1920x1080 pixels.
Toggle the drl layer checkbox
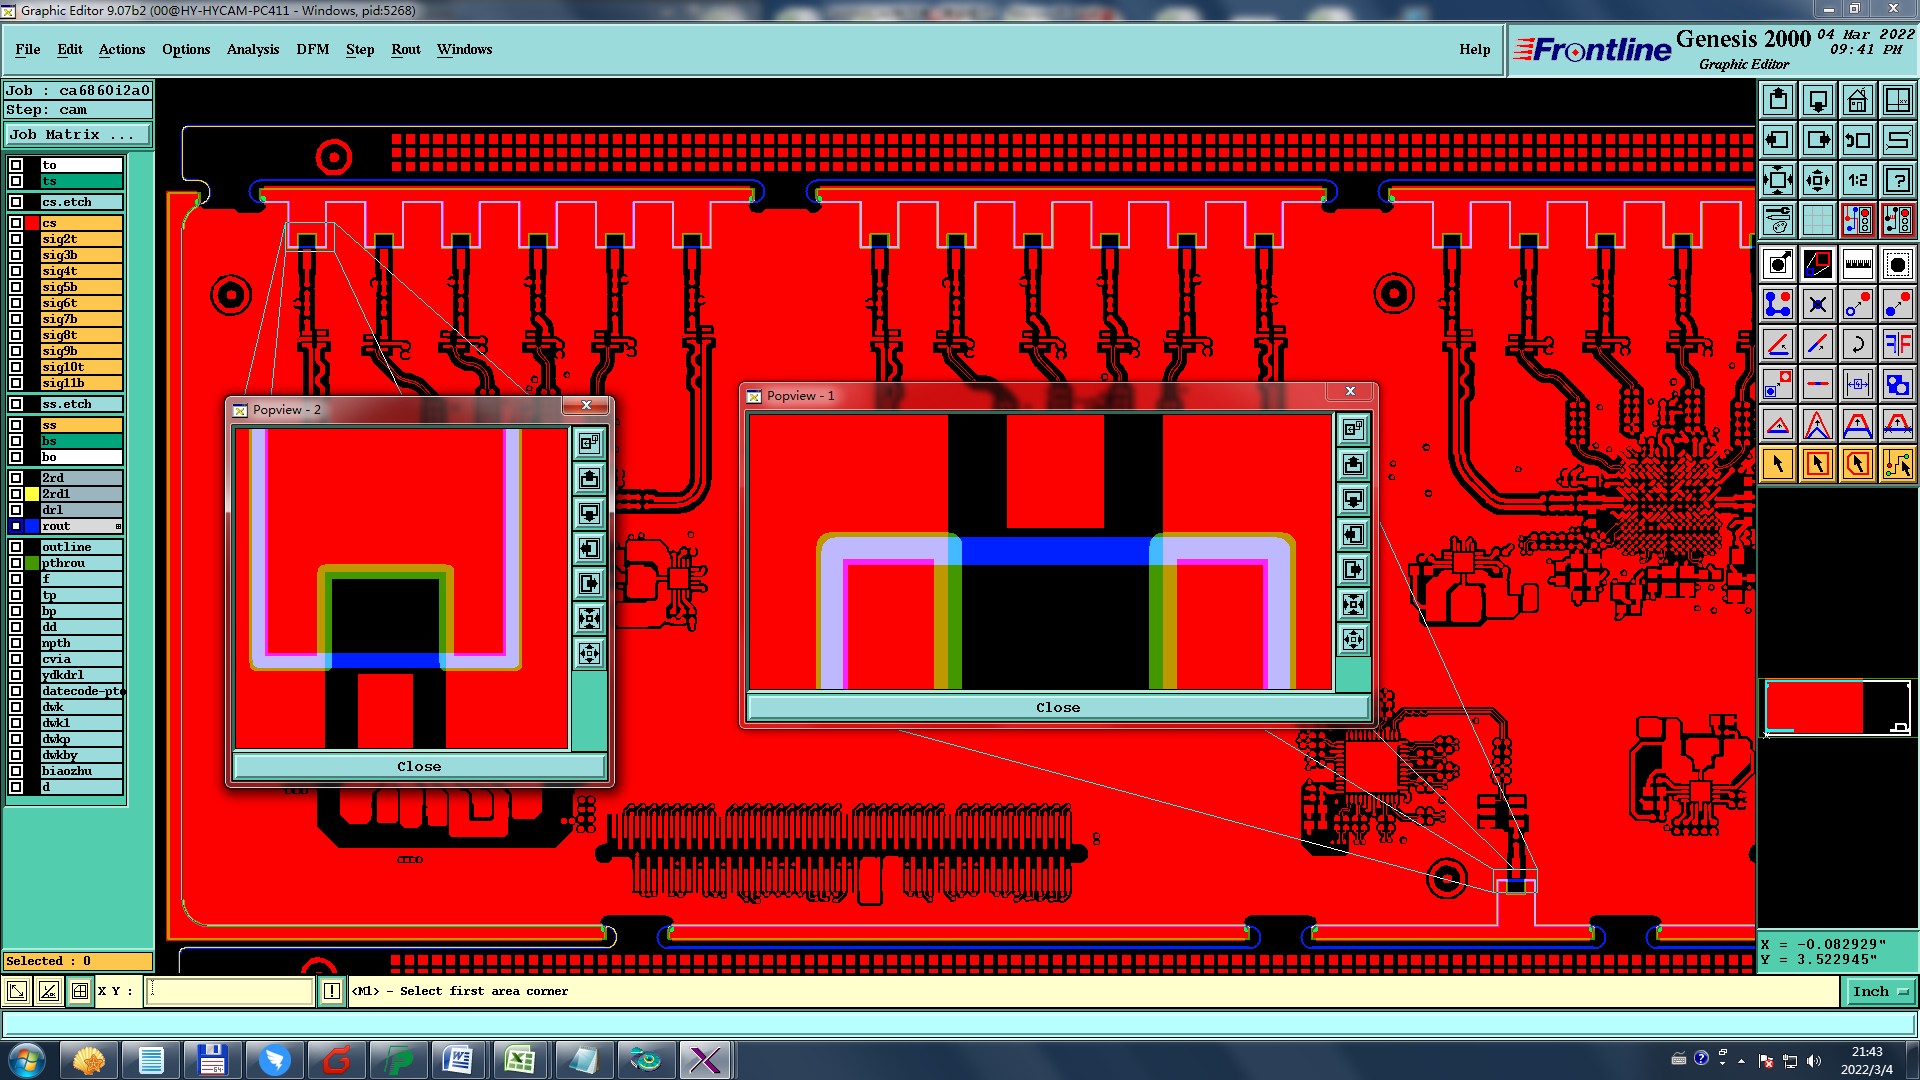coord(16,510)
